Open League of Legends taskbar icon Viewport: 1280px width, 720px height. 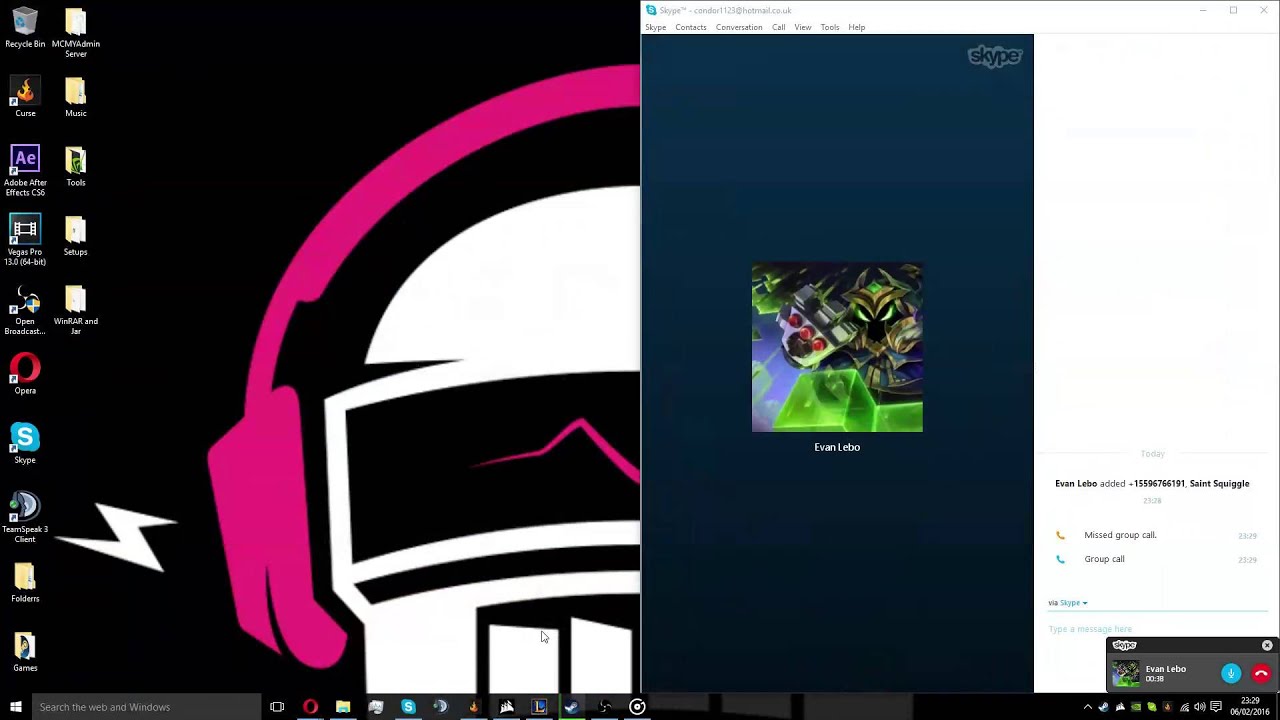(x=539, y=707)
